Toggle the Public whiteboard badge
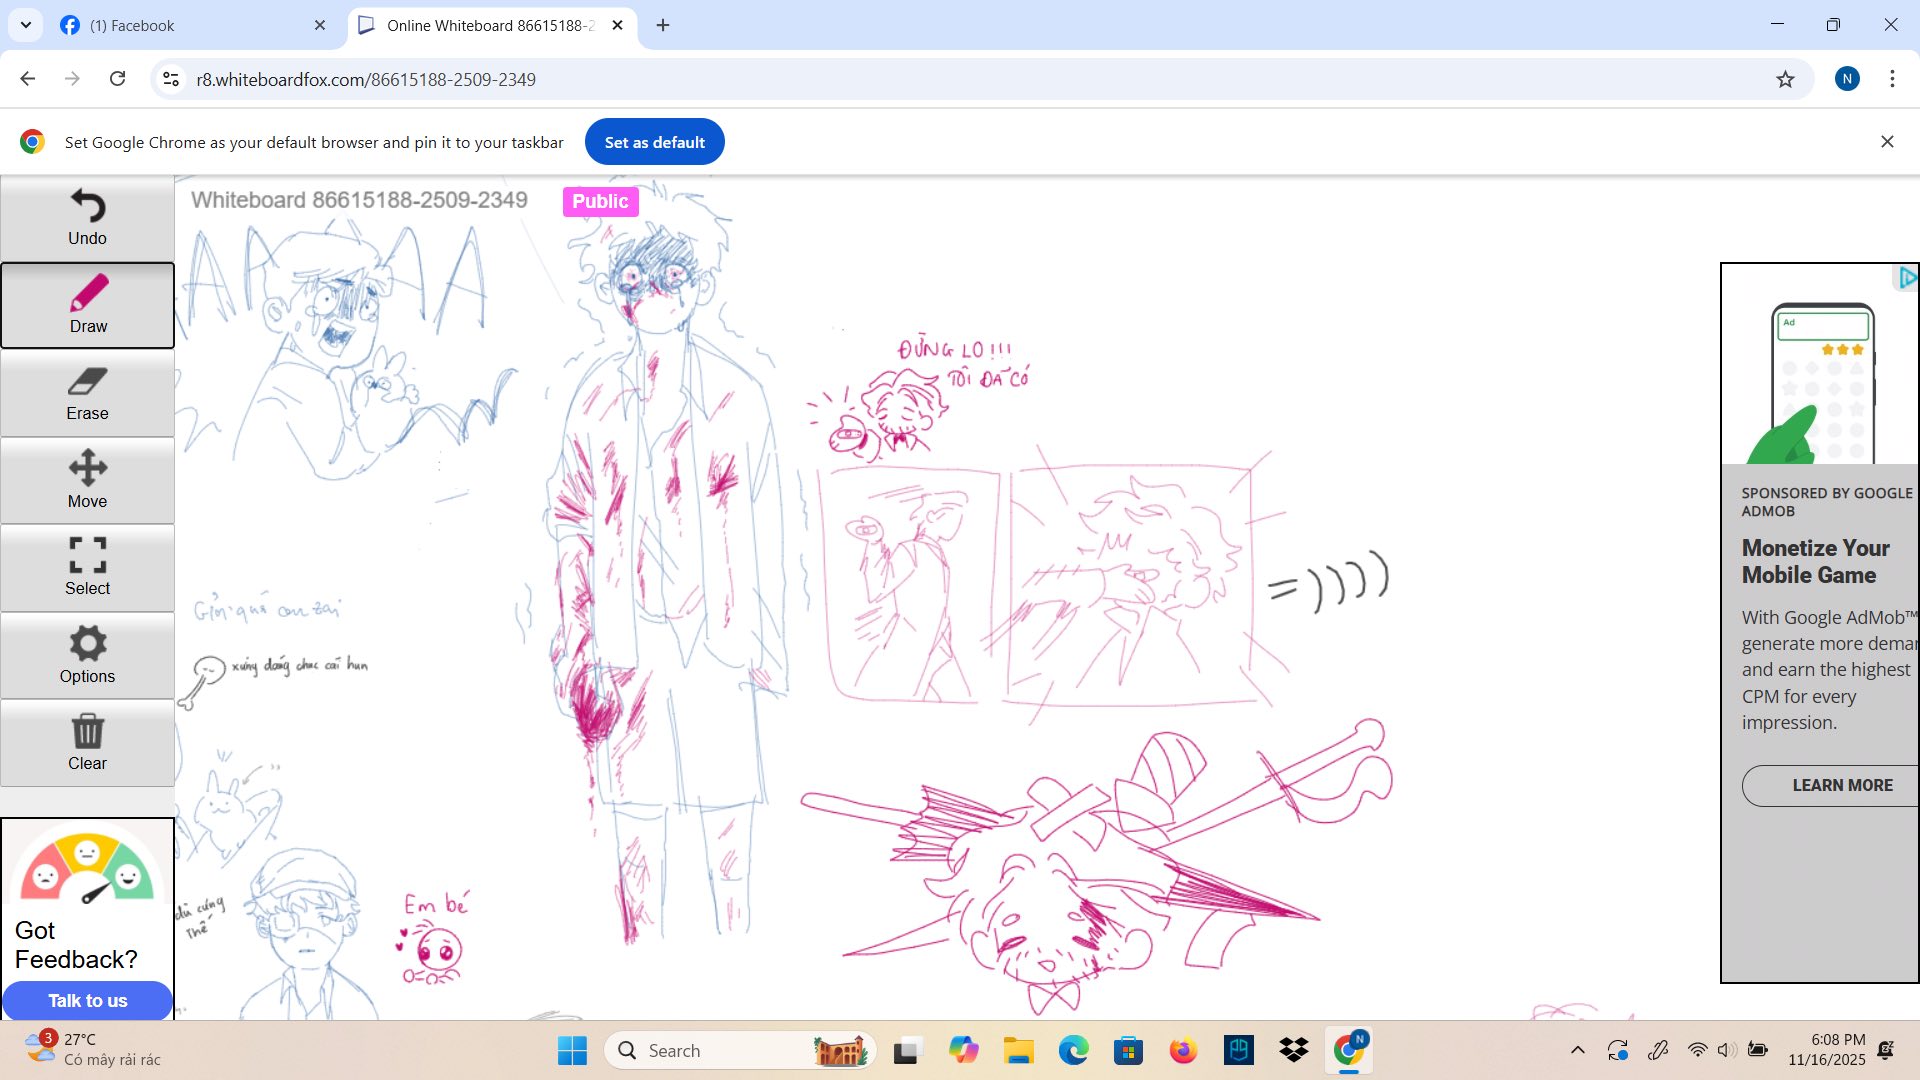Viewport: 1920px width, 1080px height. (x=600, y=201)
